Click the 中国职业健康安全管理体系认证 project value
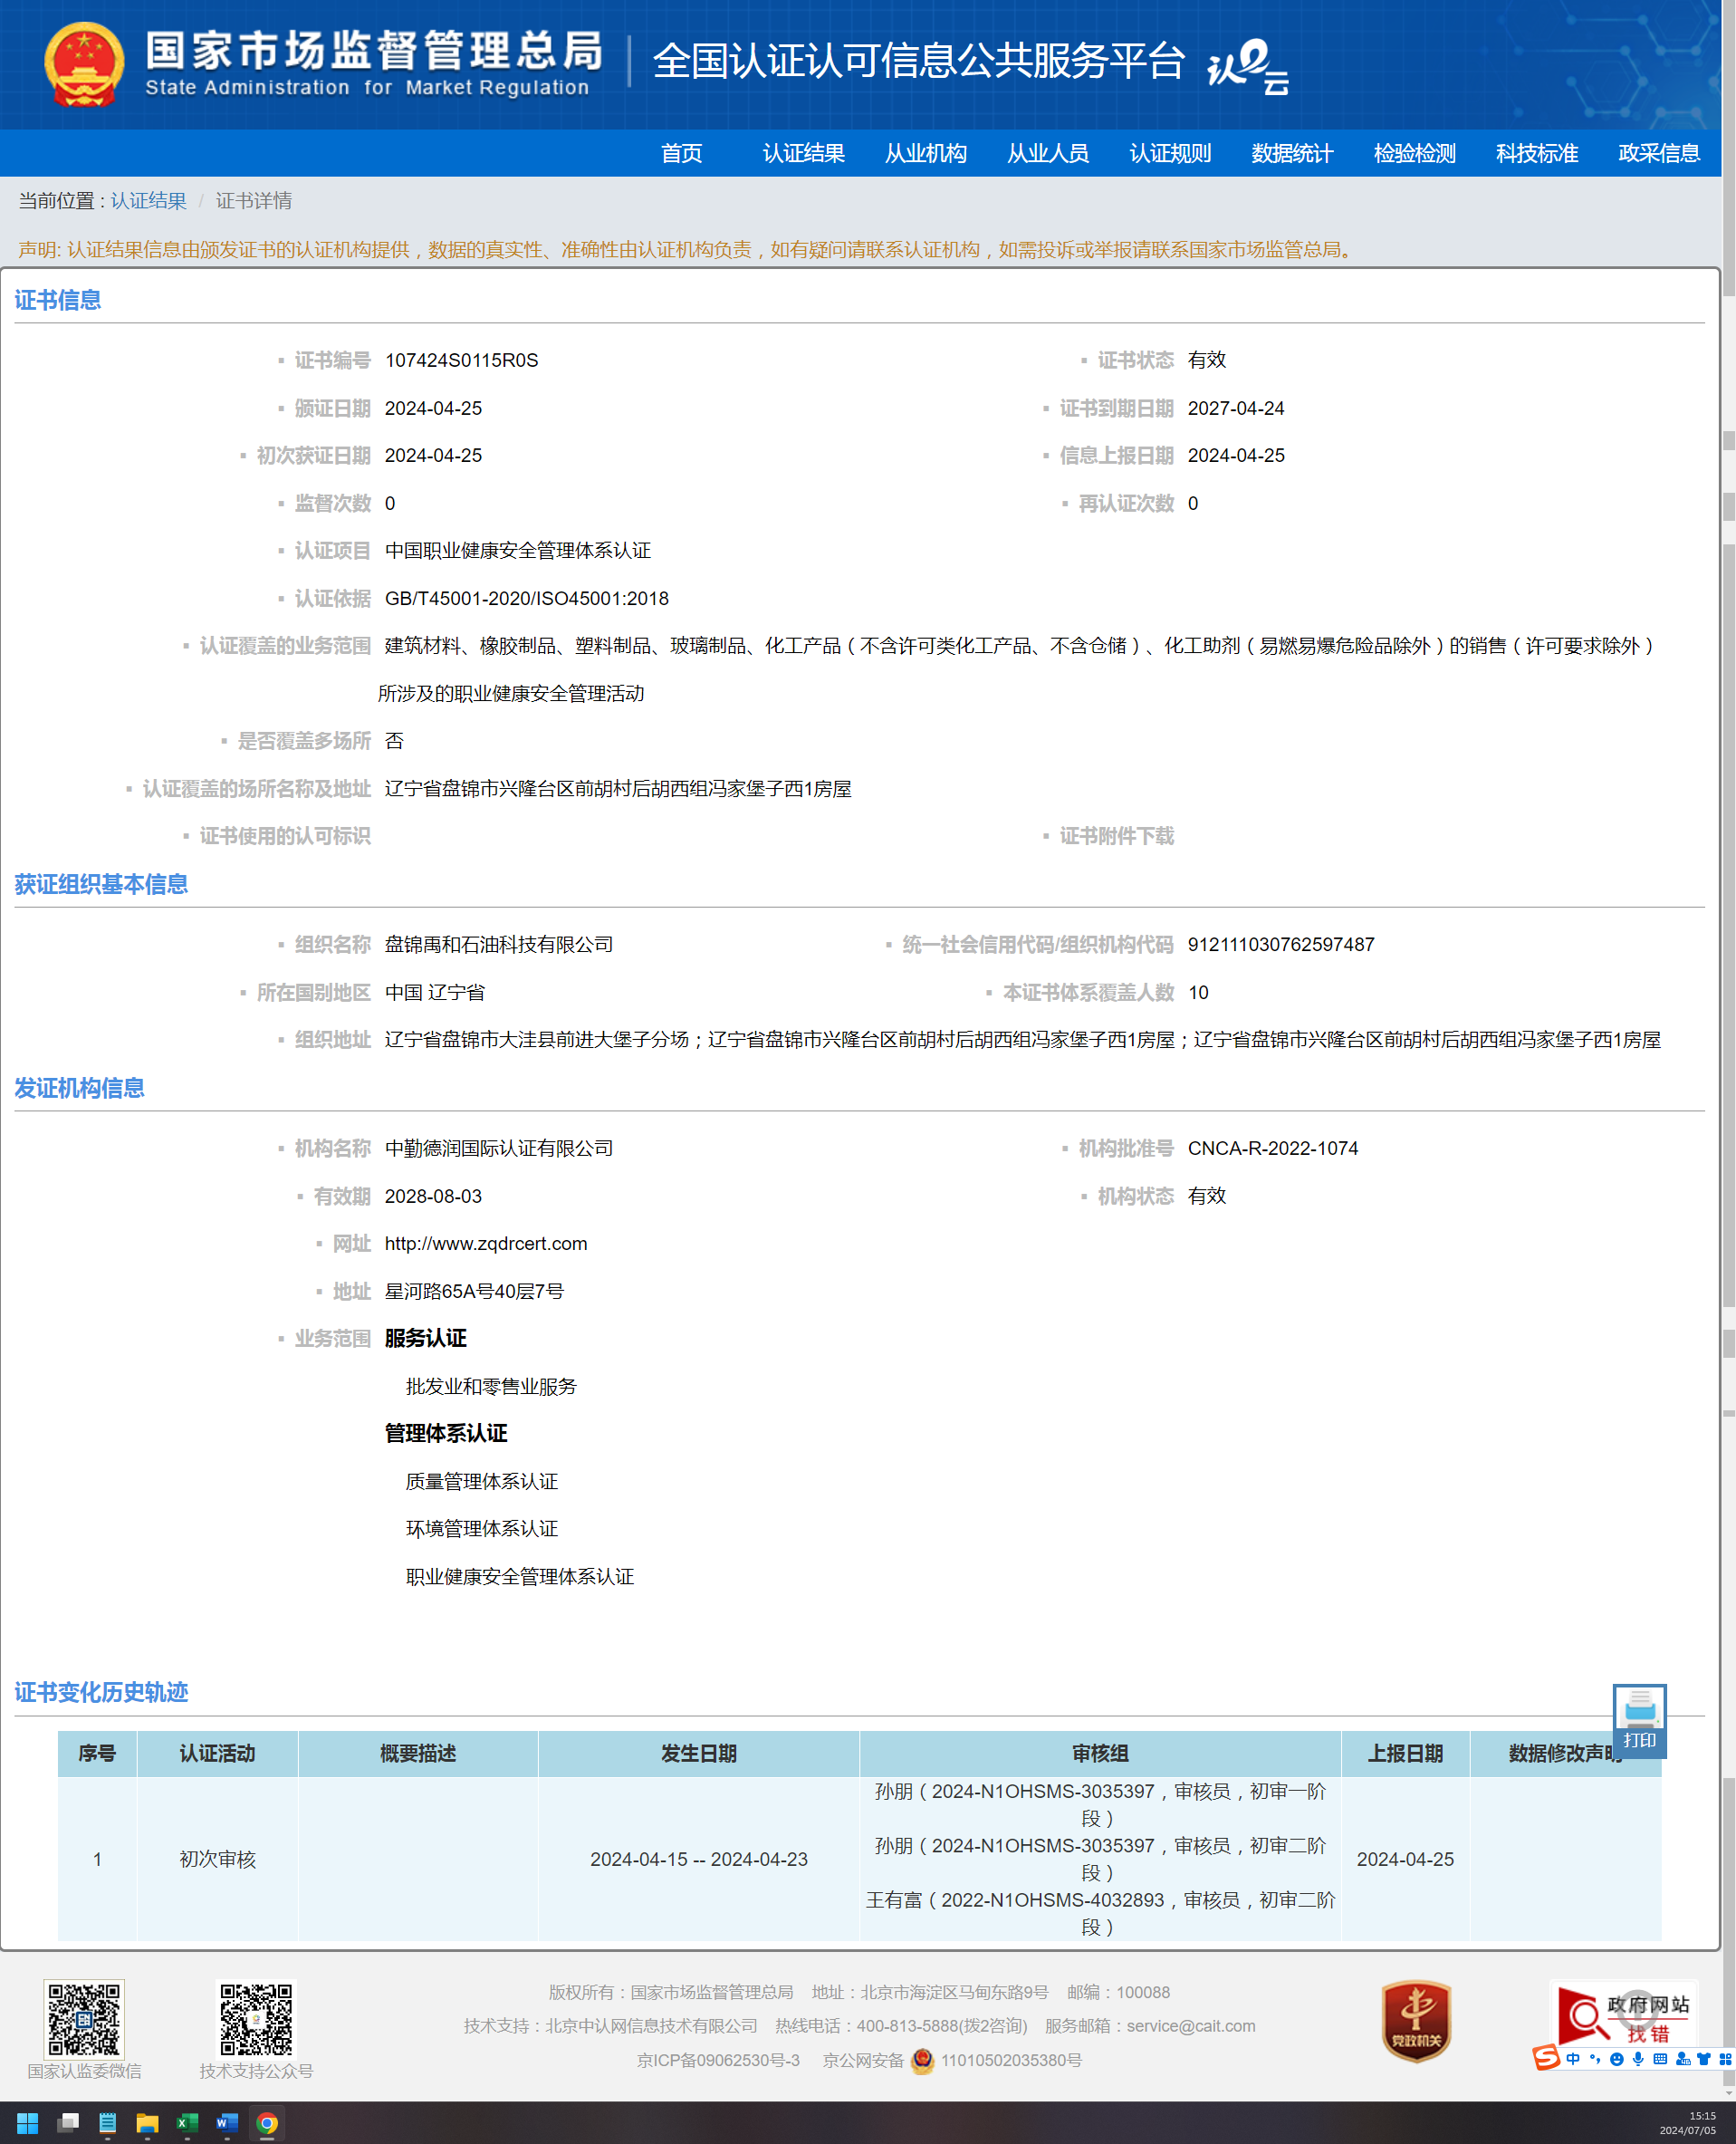 (518, 550)
